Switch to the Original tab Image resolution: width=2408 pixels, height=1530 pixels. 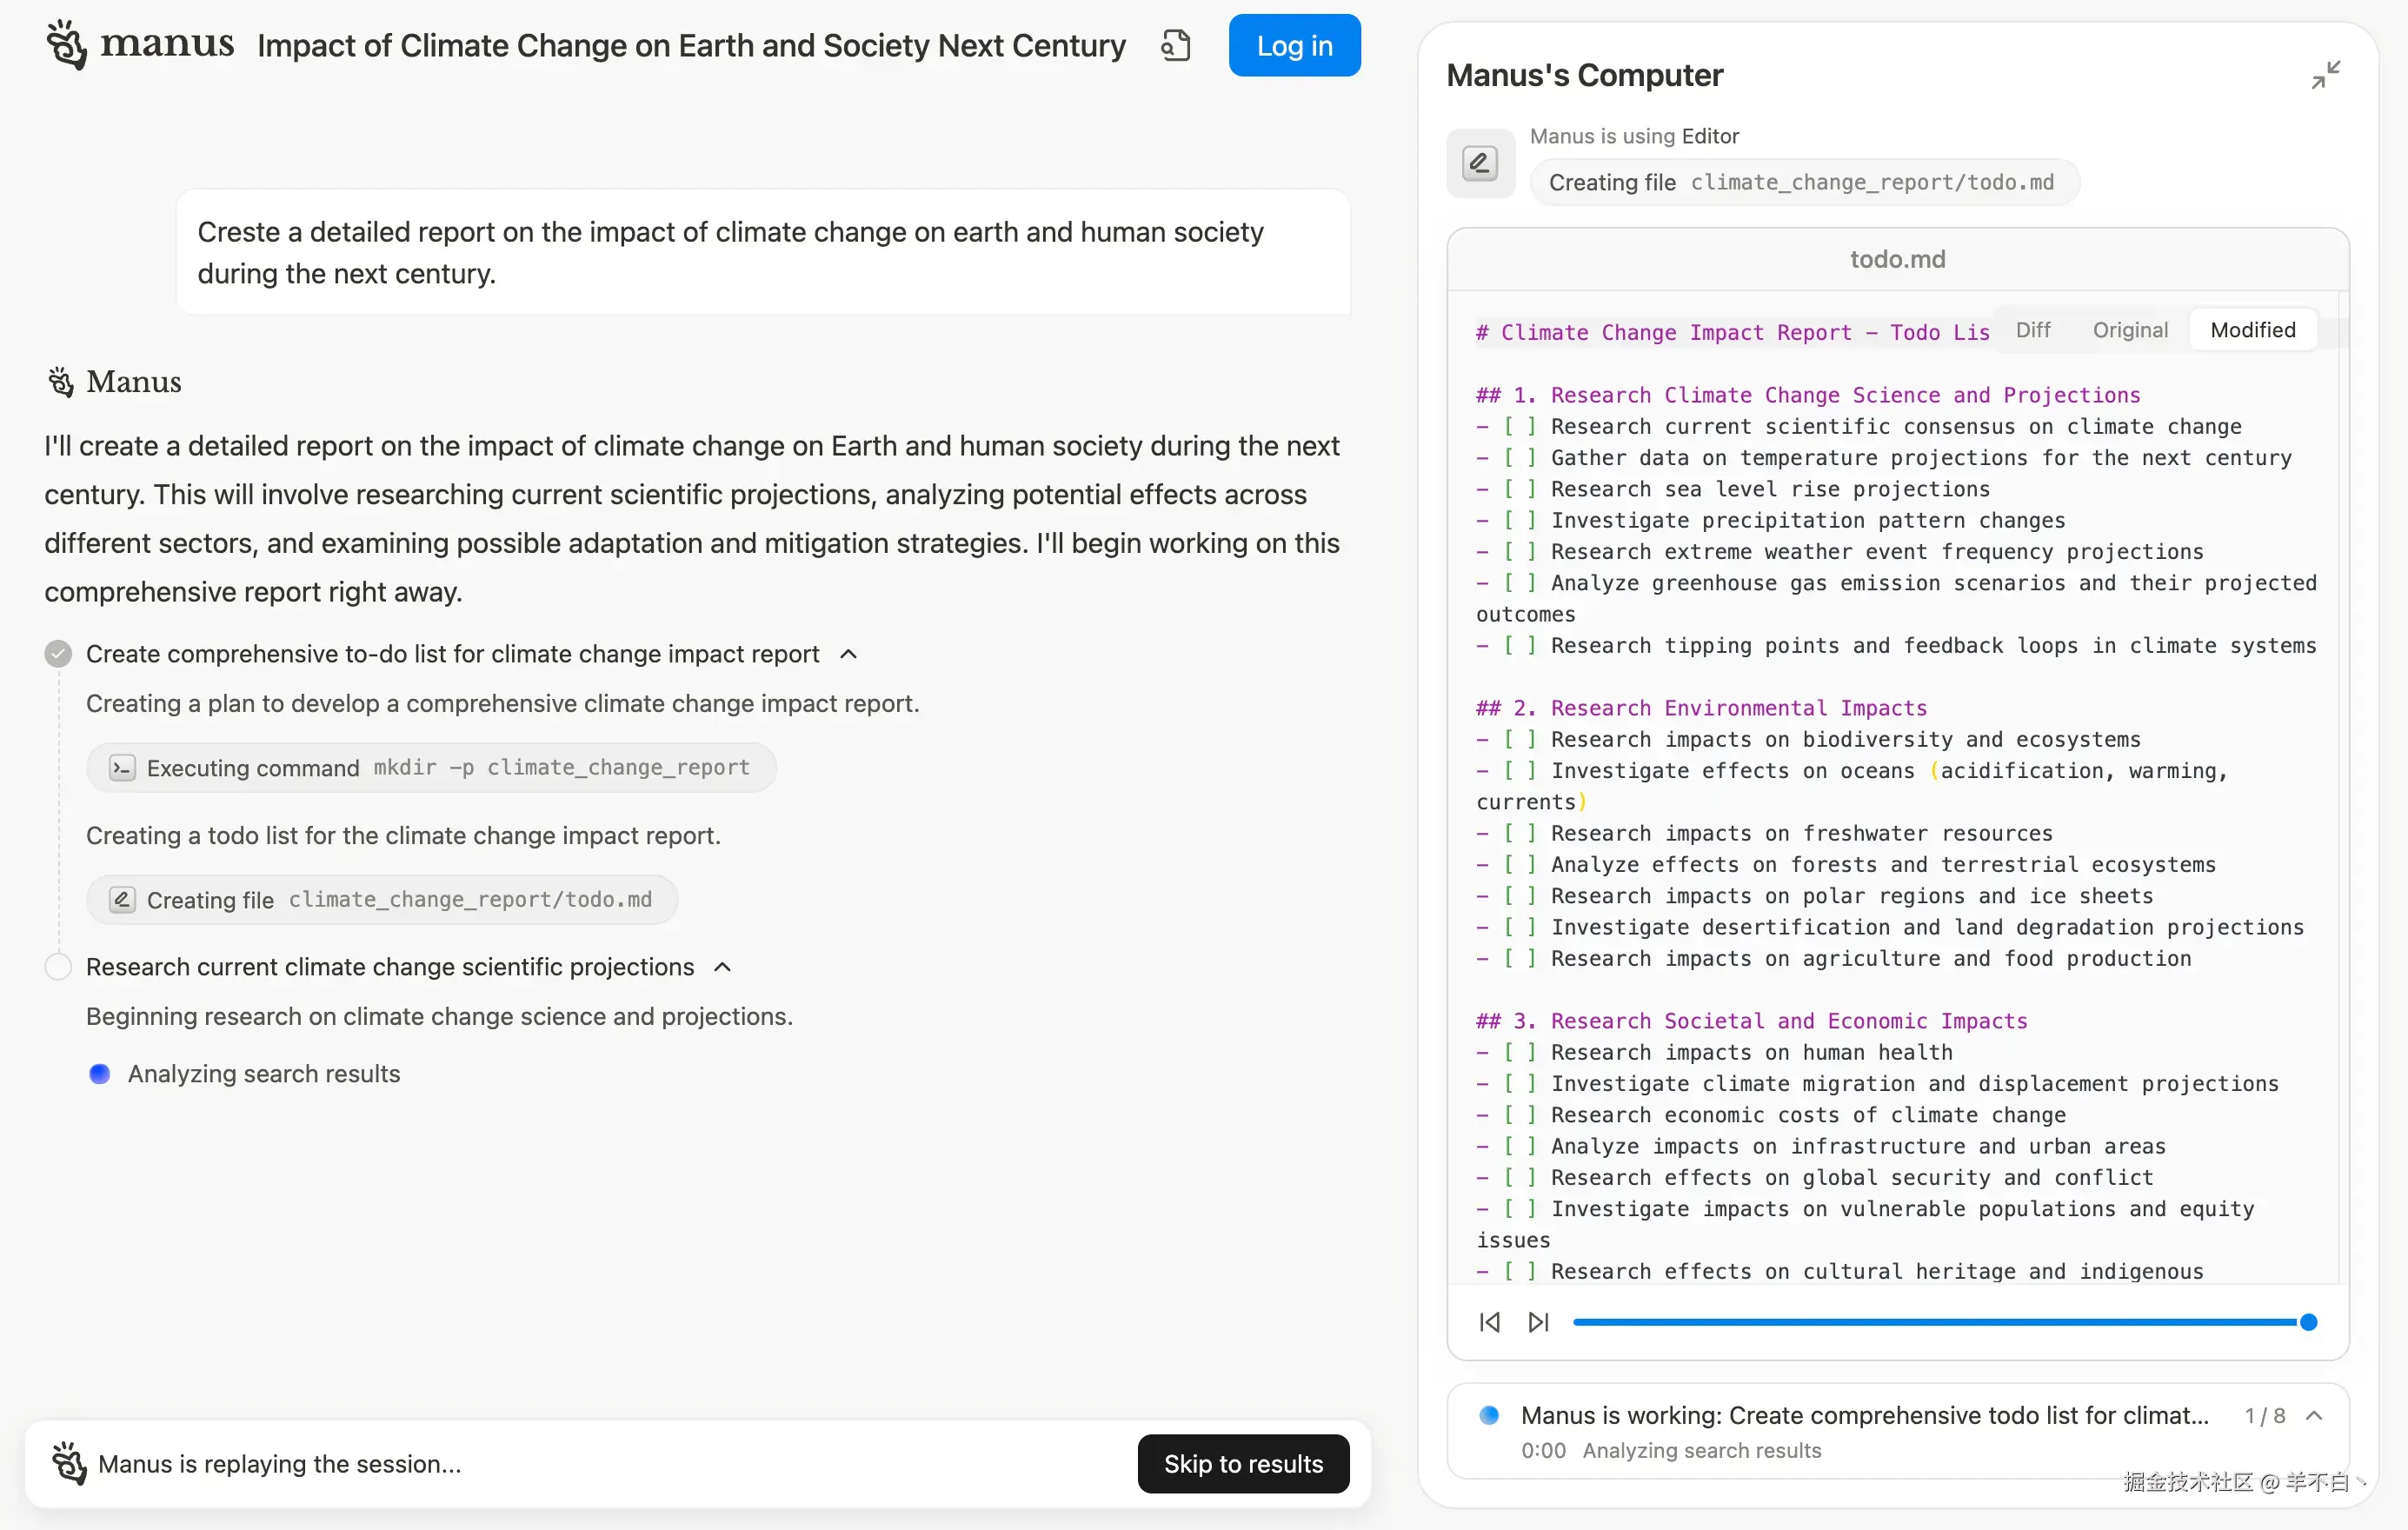2130,330
